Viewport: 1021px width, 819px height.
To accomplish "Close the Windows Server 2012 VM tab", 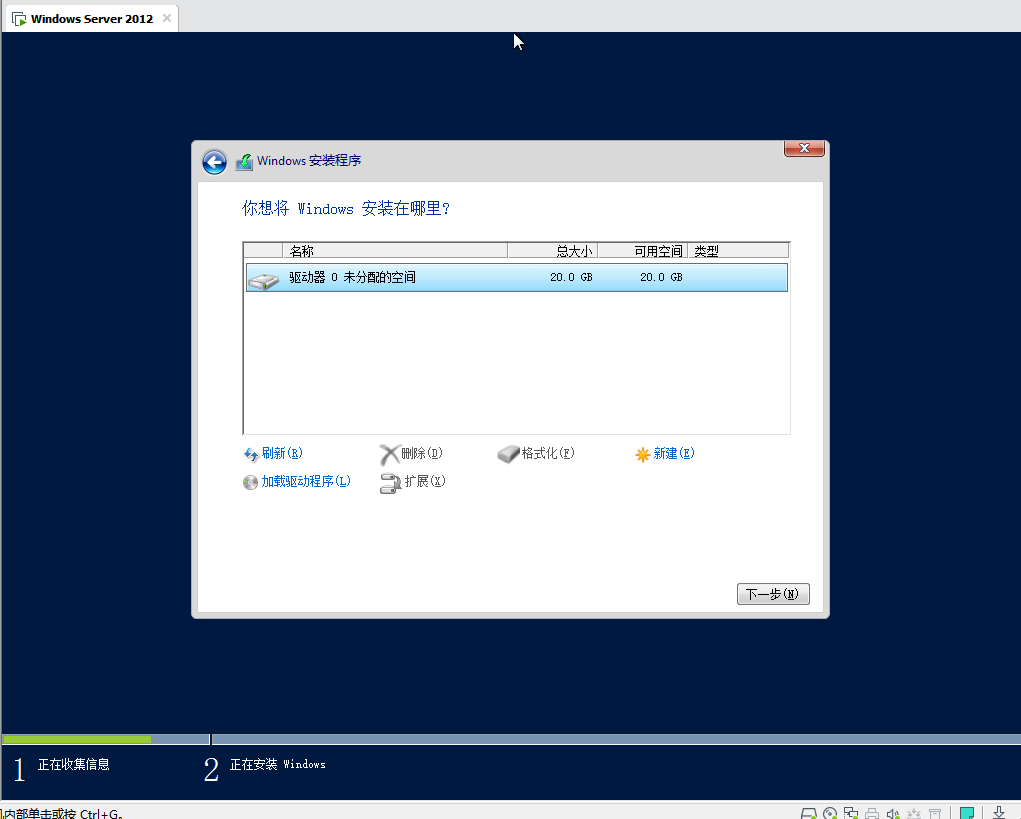I will (x=166, y=19).
